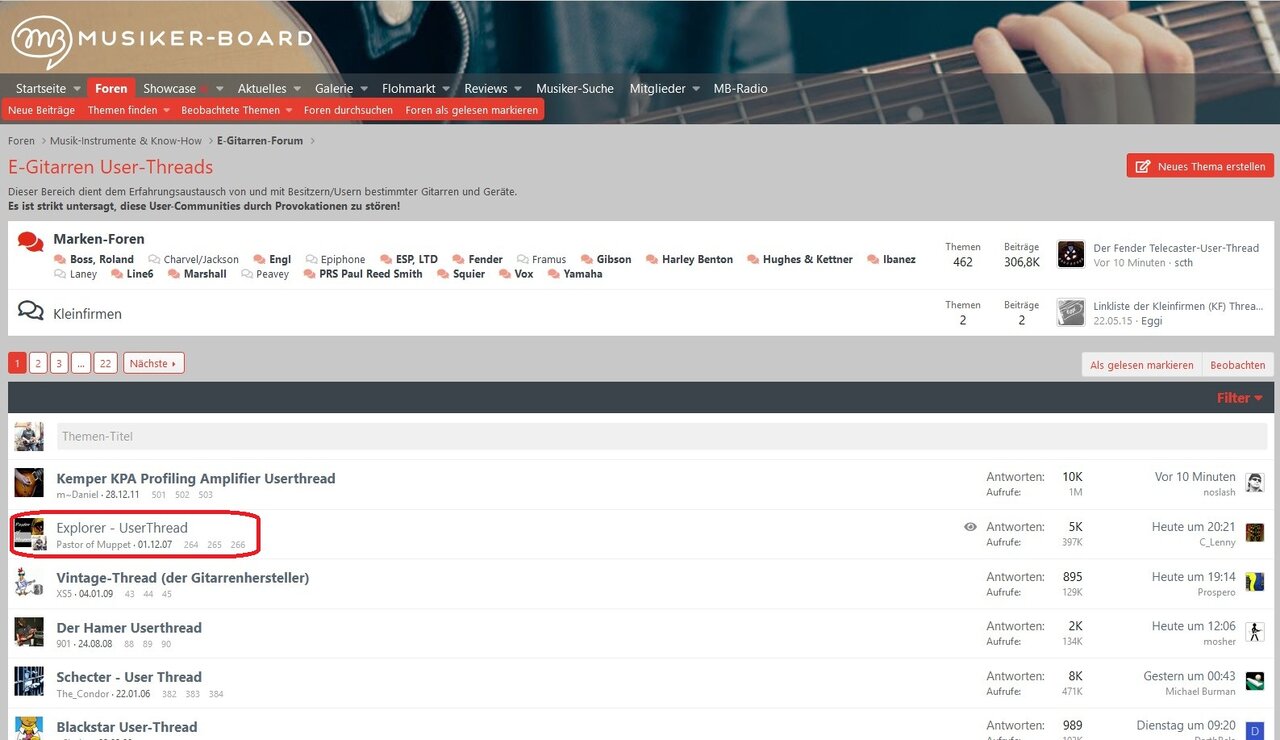Expand the Reviews menu arrow
This screenshot has width=1280, height=740.
pyautogui.click(x=518, y=89)
